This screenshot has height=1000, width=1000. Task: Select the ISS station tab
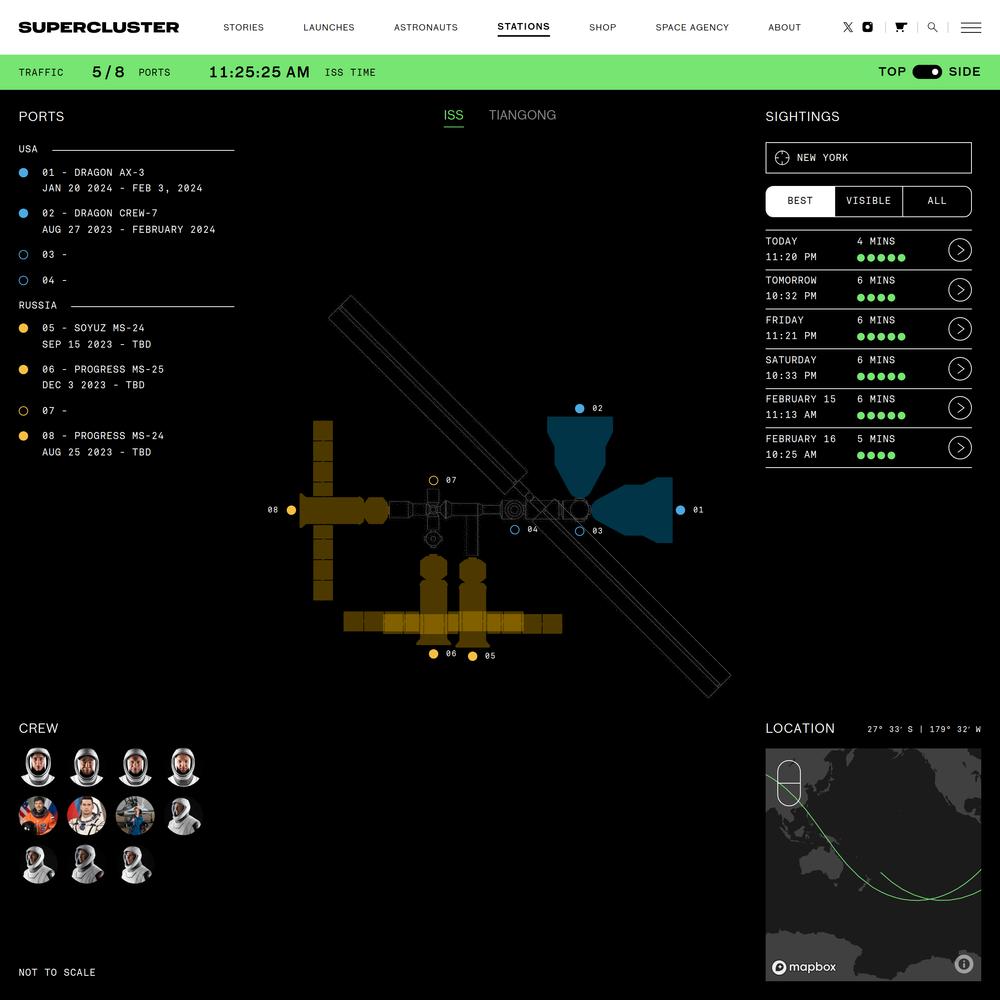coord(453,115)
